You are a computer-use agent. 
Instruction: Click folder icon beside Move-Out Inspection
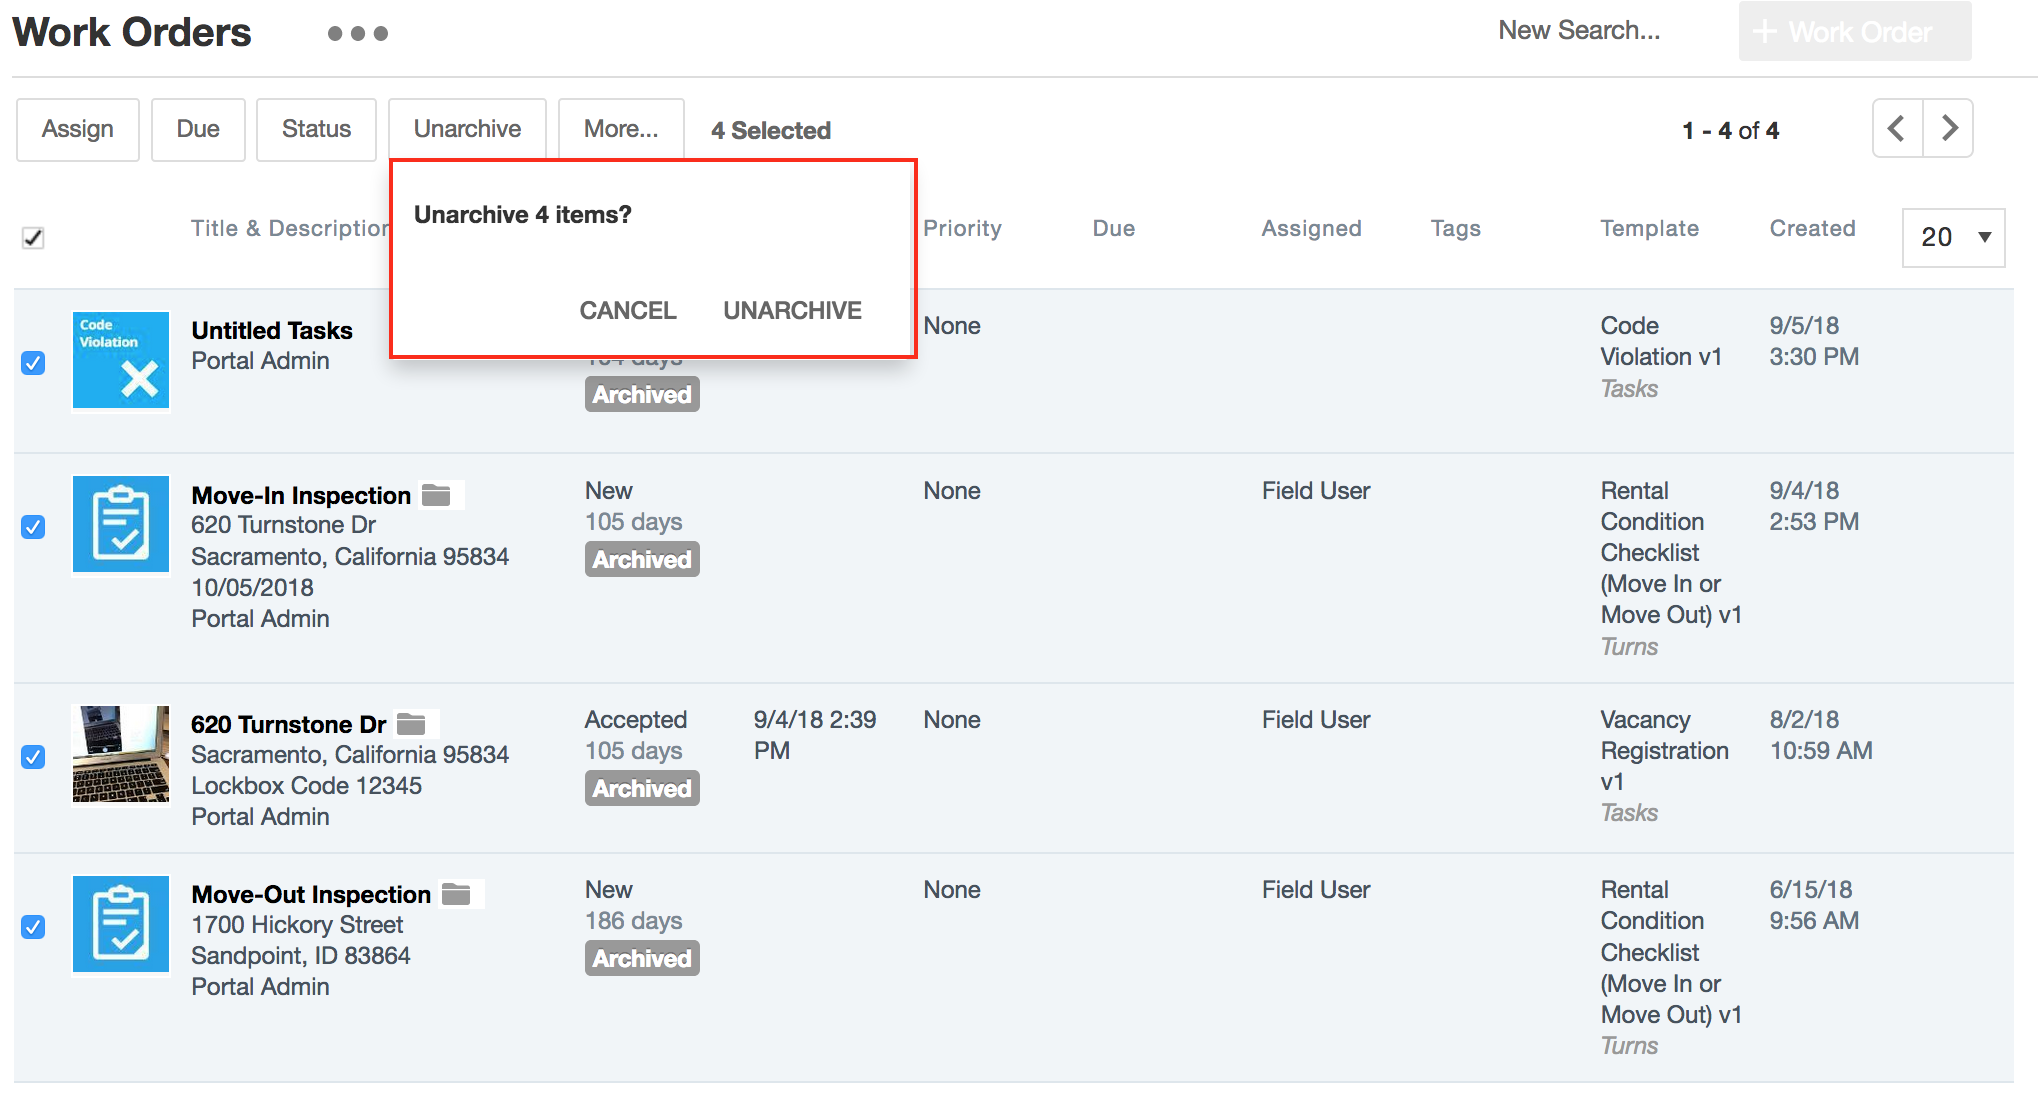(x=456, y=894)
